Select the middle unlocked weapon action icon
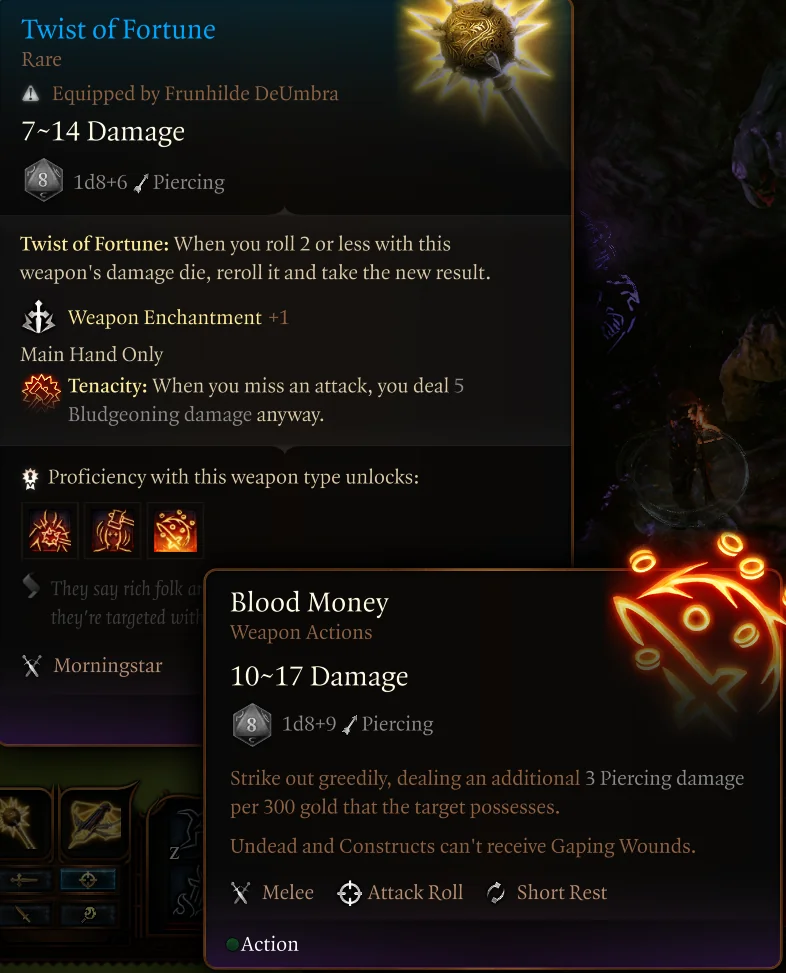The height and width of the screenshot is (973, 786). tap(113, 531)
